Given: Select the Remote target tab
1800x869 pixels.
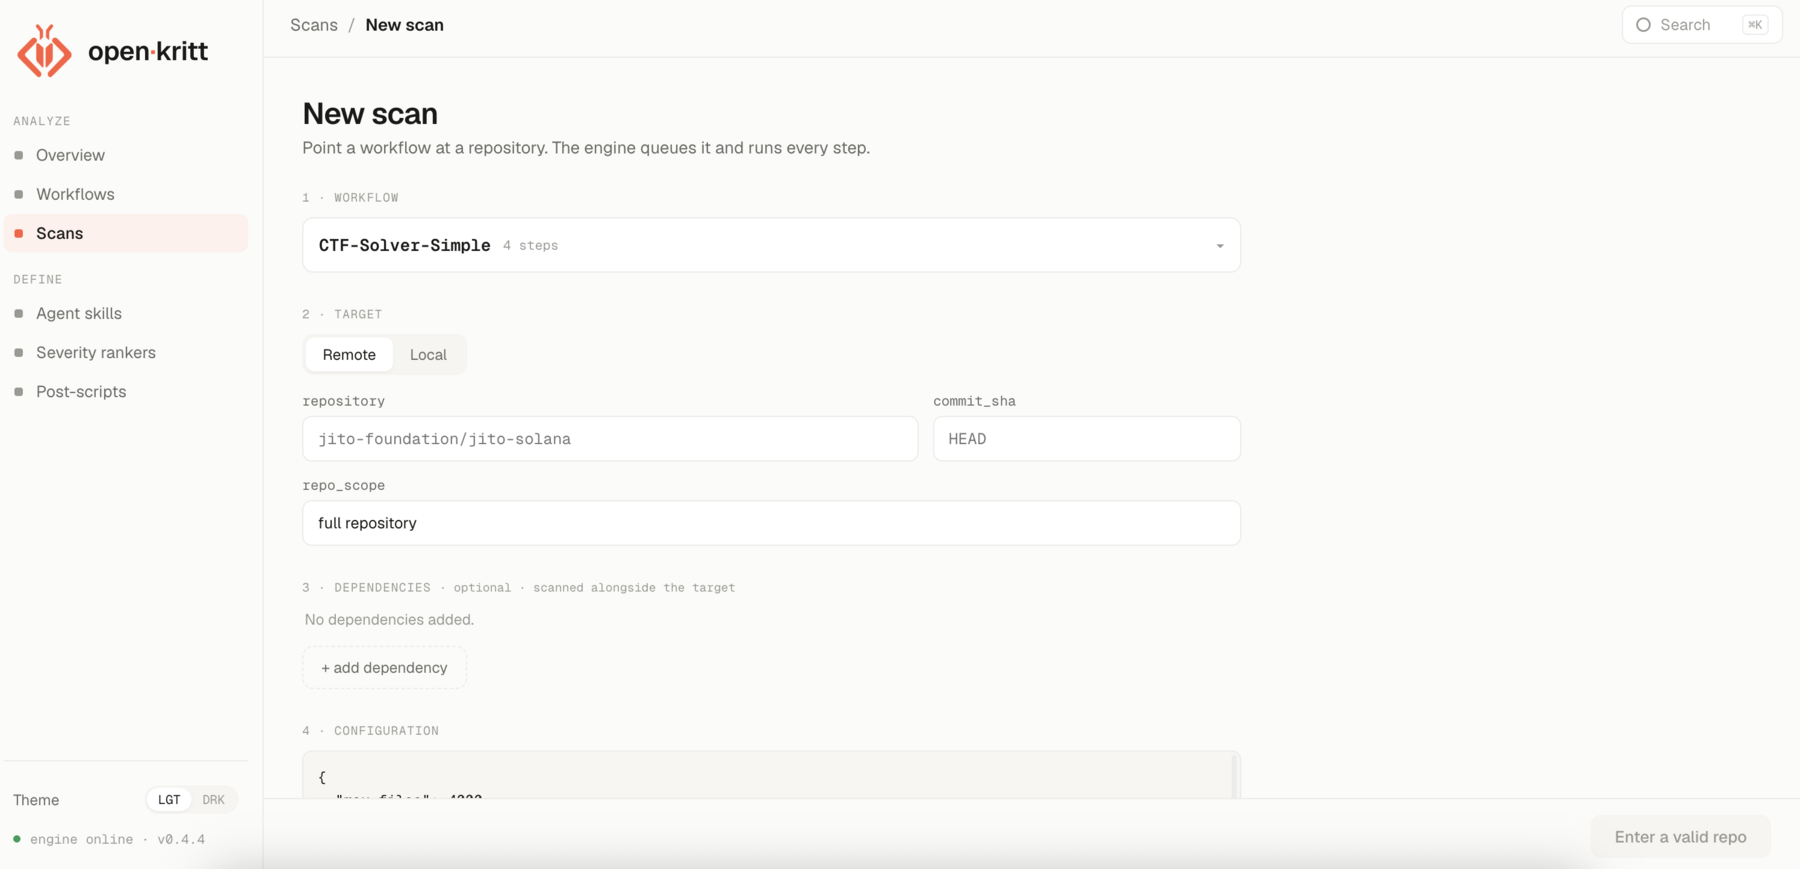Looking at the screenshot, I should click(x=349, y=354).
